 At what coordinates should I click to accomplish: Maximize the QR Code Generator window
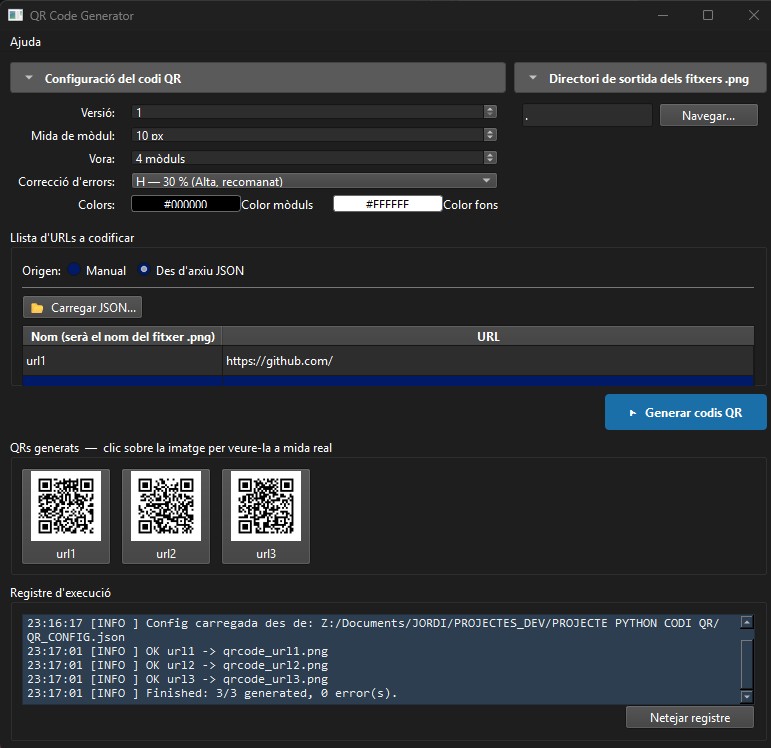click(x=708, y=15)
